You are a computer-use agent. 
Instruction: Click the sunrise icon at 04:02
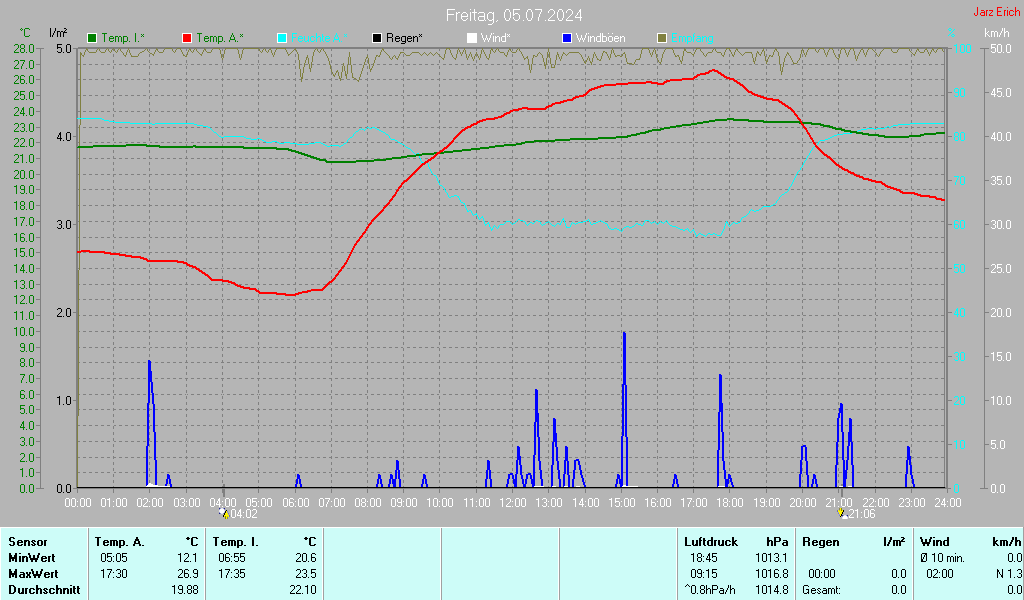[x=224, y=513]
